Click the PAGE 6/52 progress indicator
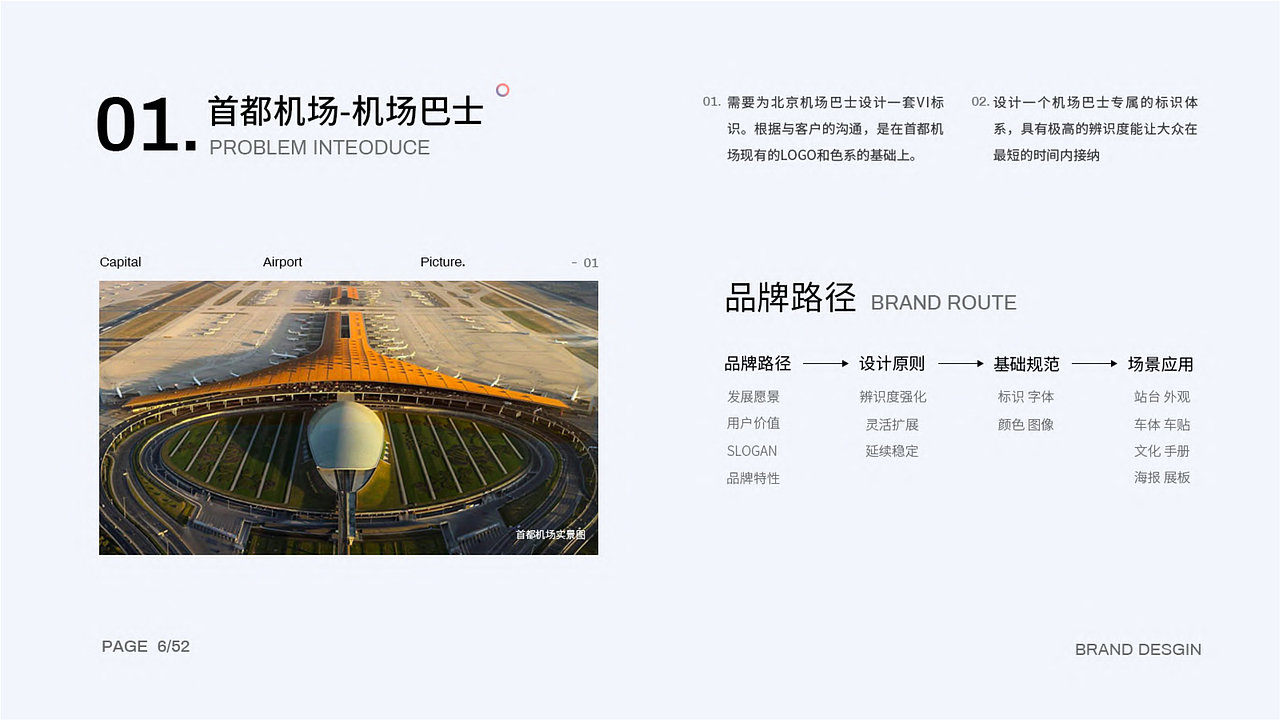The width and height of the screenshot is (1280, 720). (x=145, y=647)
